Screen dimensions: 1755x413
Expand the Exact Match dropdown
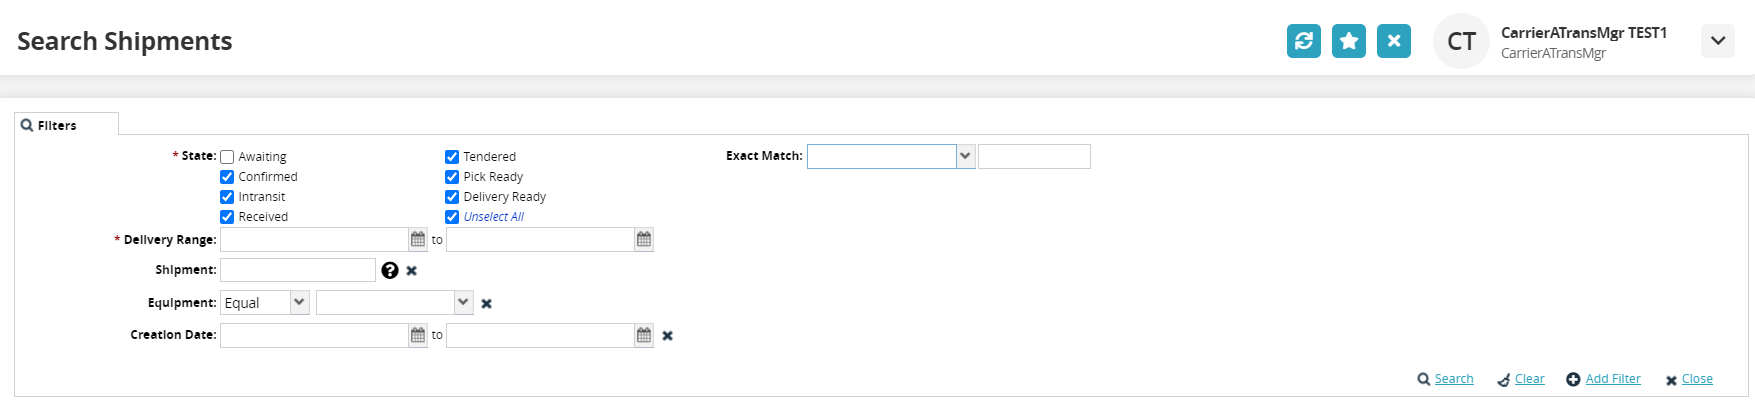point(965,156)
